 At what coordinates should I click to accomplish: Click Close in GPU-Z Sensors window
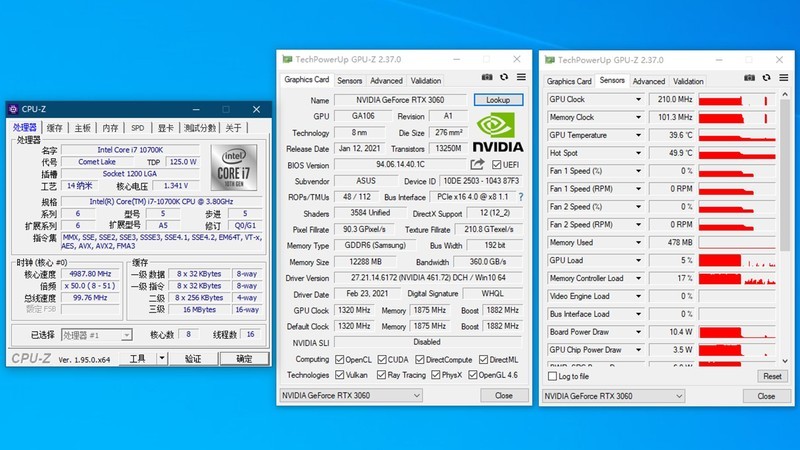pyautogui.click(x=766, y=396)
